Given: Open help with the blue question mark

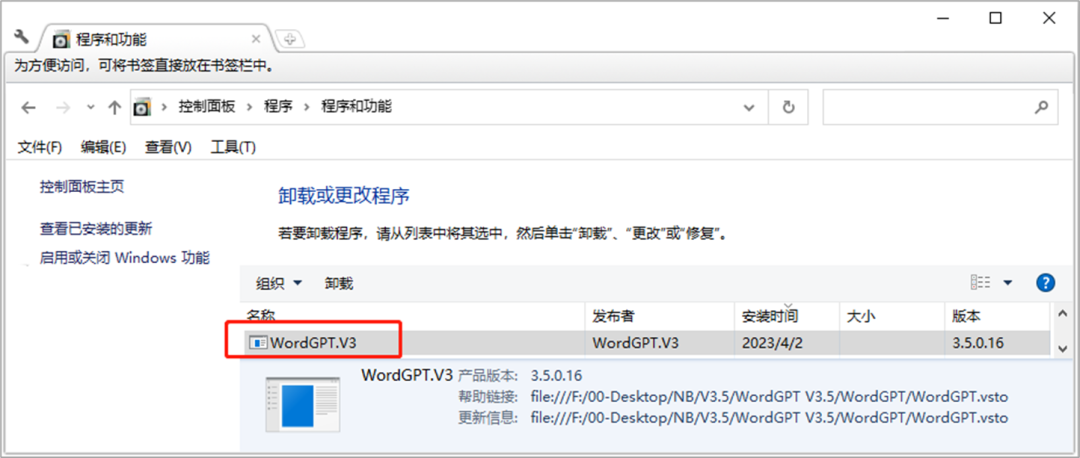Looking at the screenshot, I should pos(1046,282).
